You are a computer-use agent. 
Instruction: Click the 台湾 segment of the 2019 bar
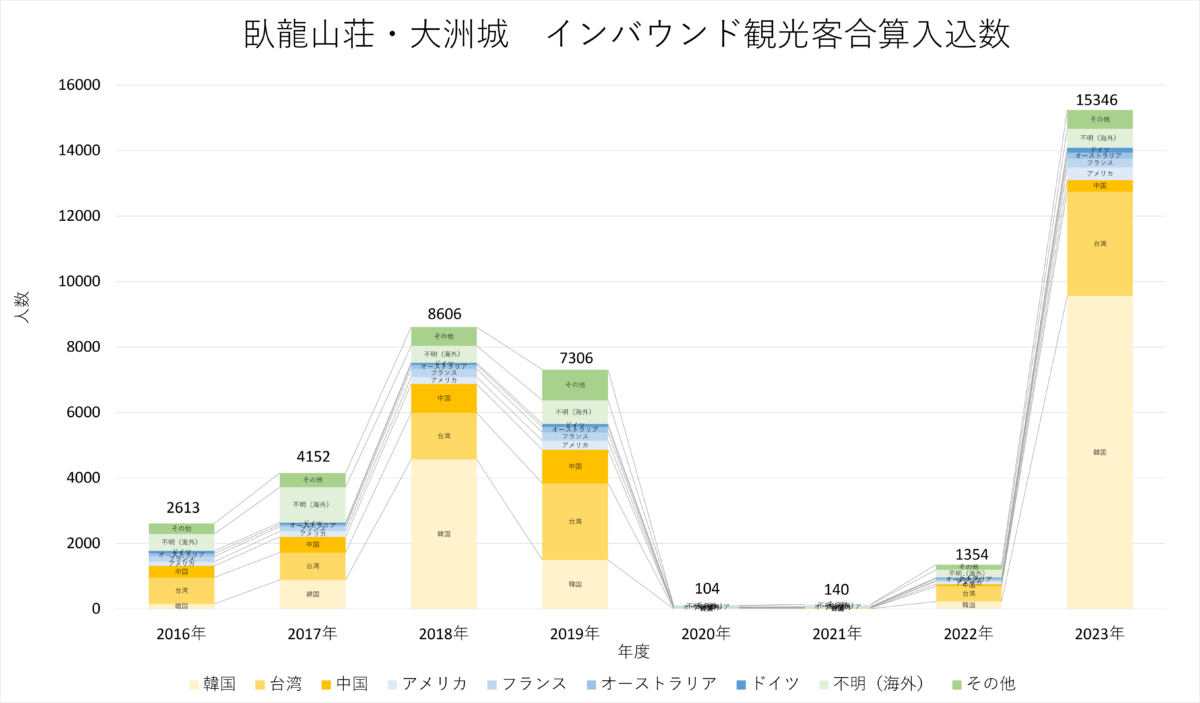[x=575, y=521]
